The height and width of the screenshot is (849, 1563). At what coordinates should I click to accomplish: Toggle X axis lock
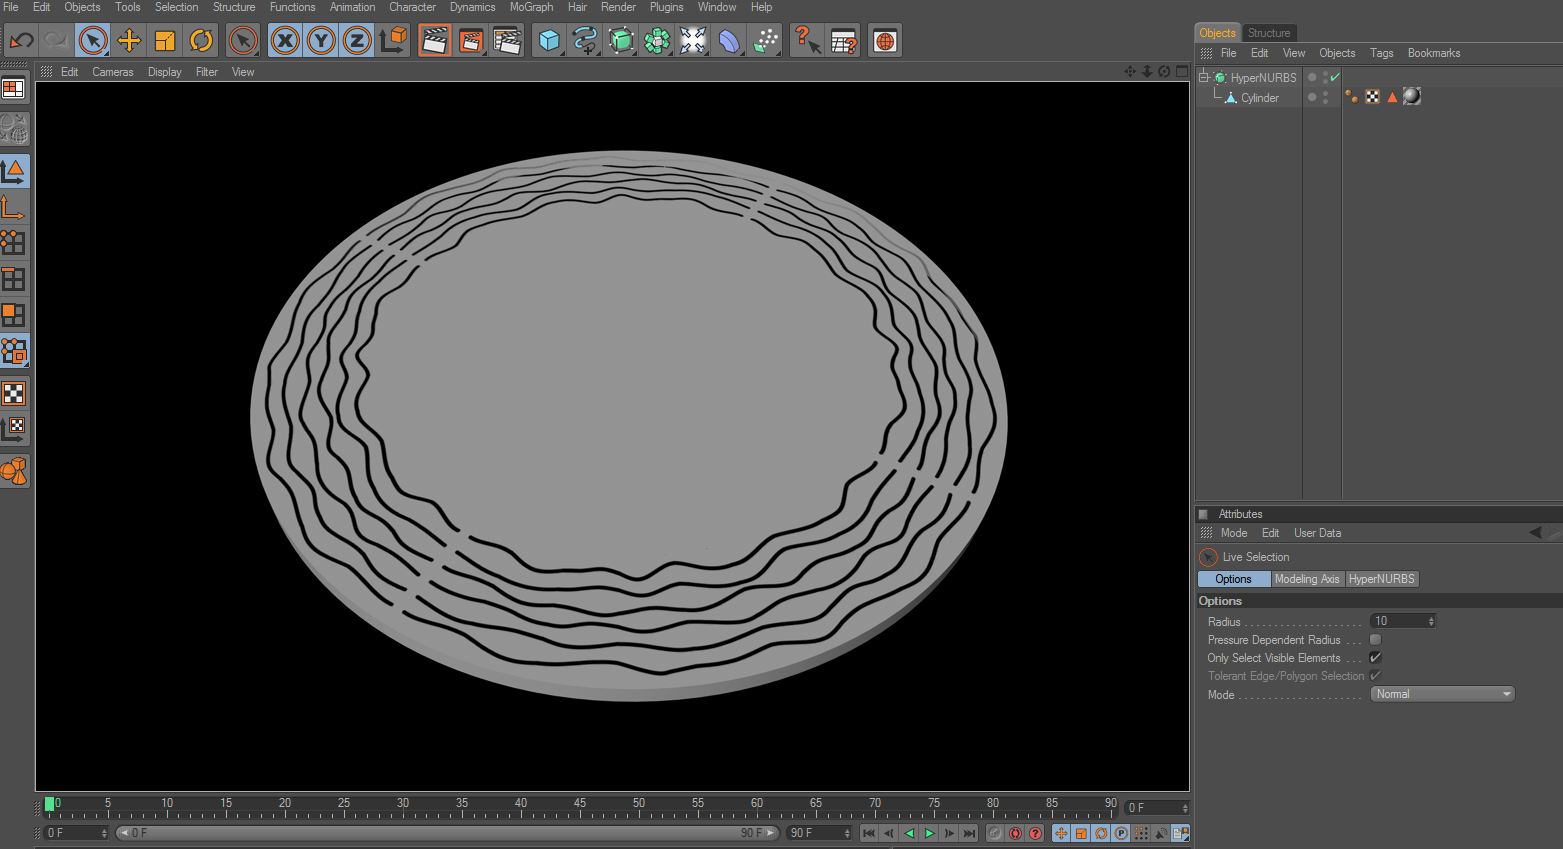point(285,41)
